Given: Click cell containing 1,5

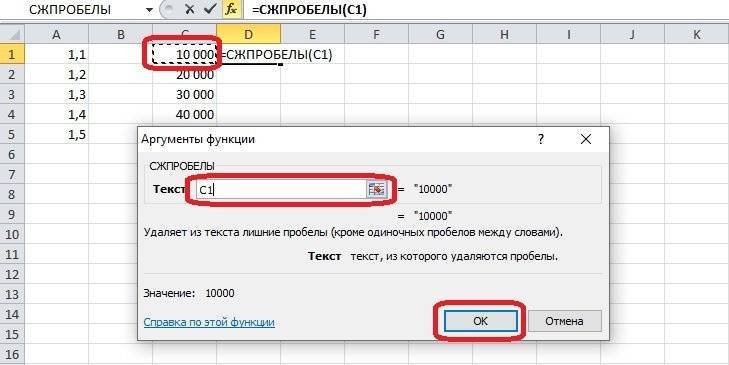Looking at the screenshot, I should click(x=56, y=135).
